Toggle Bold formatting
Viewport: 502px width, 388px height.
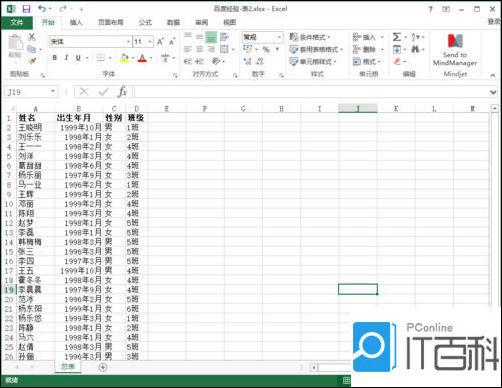[55, 58]
